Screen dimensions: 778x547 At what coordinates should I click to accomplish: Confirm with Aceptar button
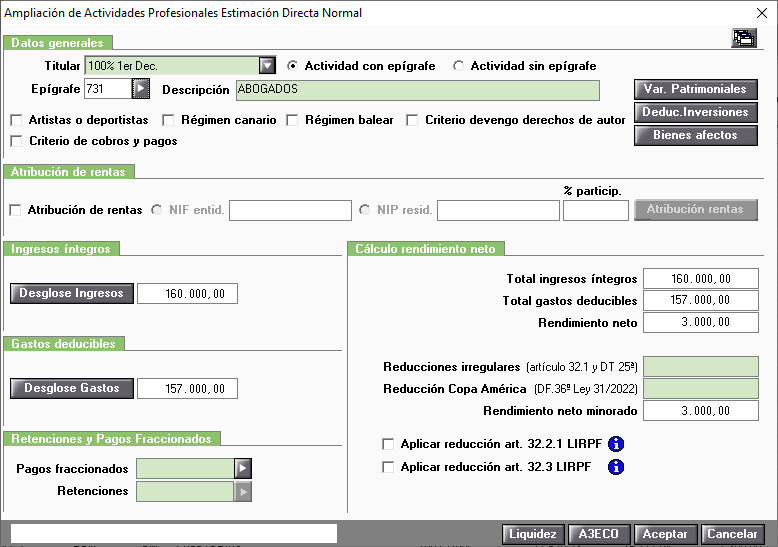[x=665, y=534]
